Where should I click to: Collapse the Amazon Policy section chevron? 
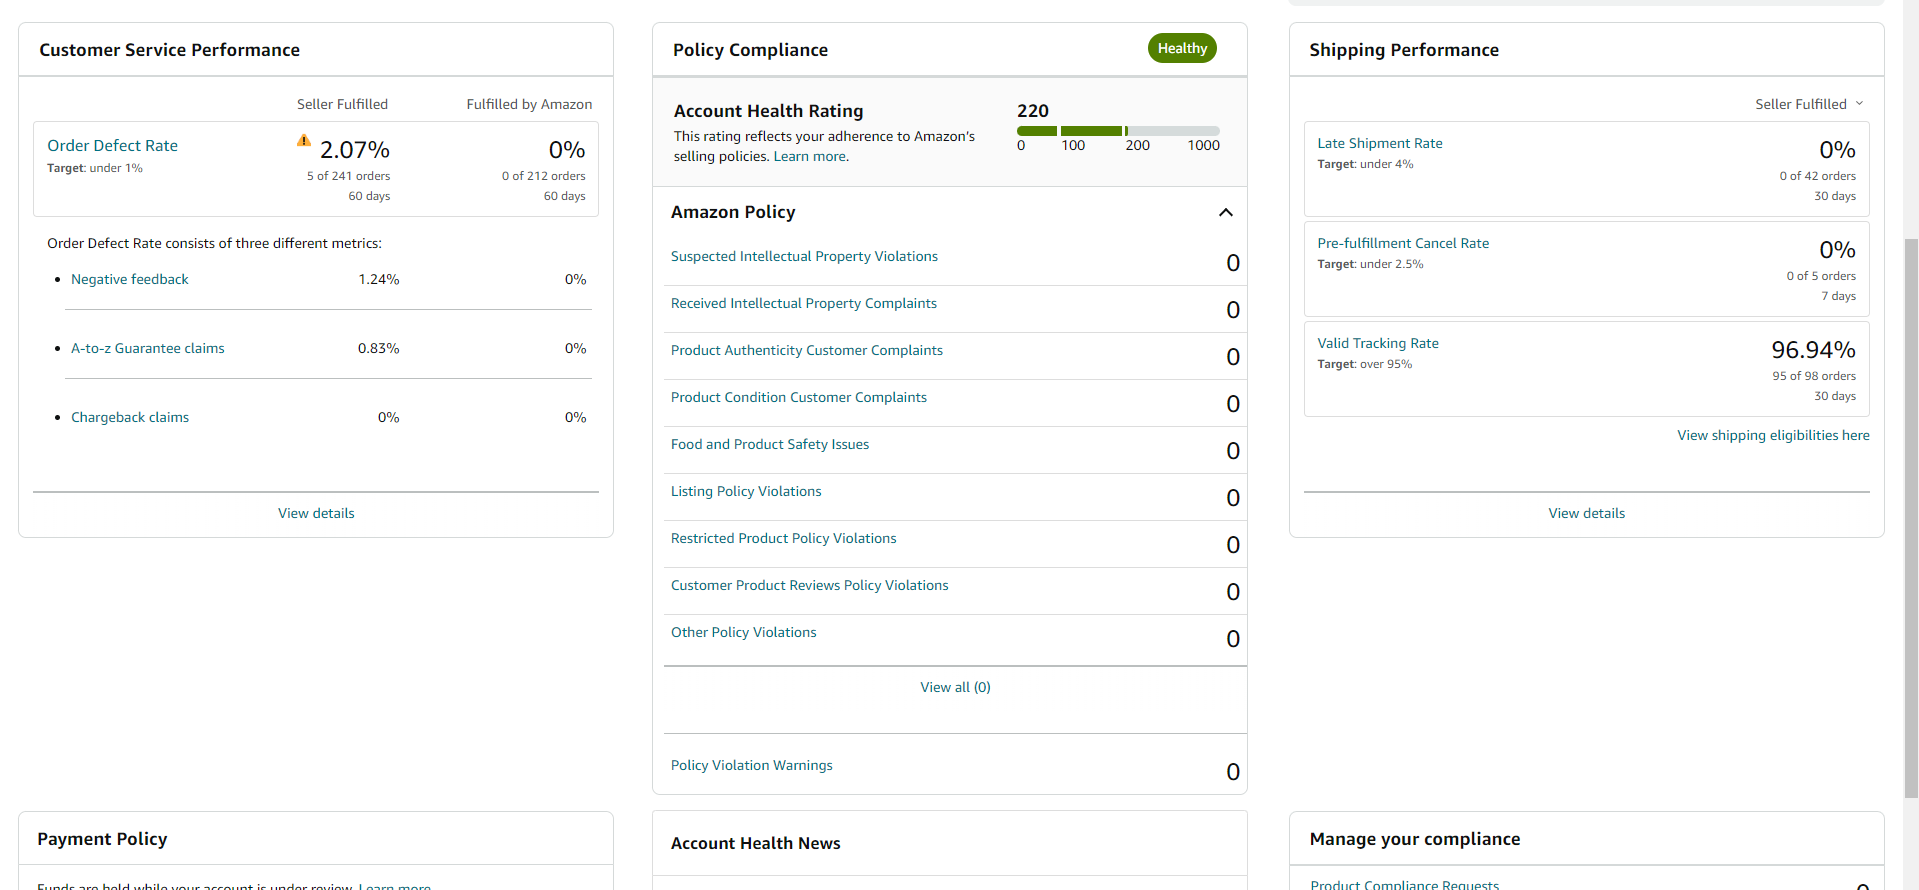coord(1226,212)
